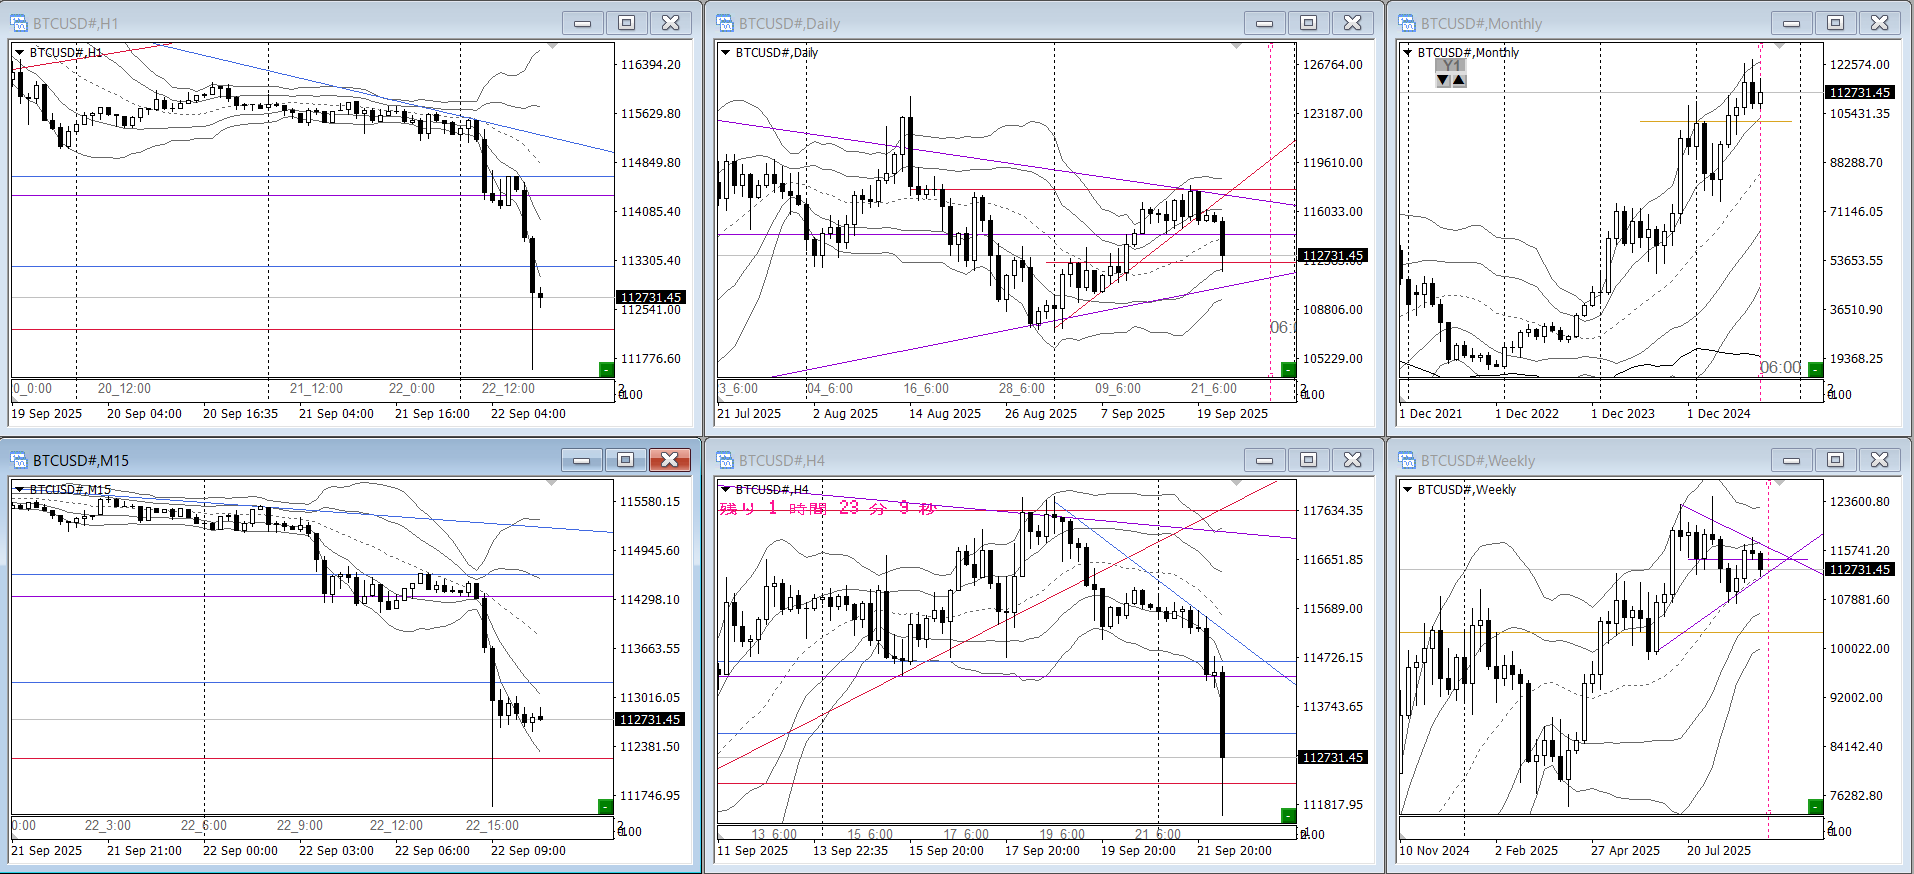Click the 112731.45 price label on H4 chart
Screen dimensions: 1914x874
1332,758
